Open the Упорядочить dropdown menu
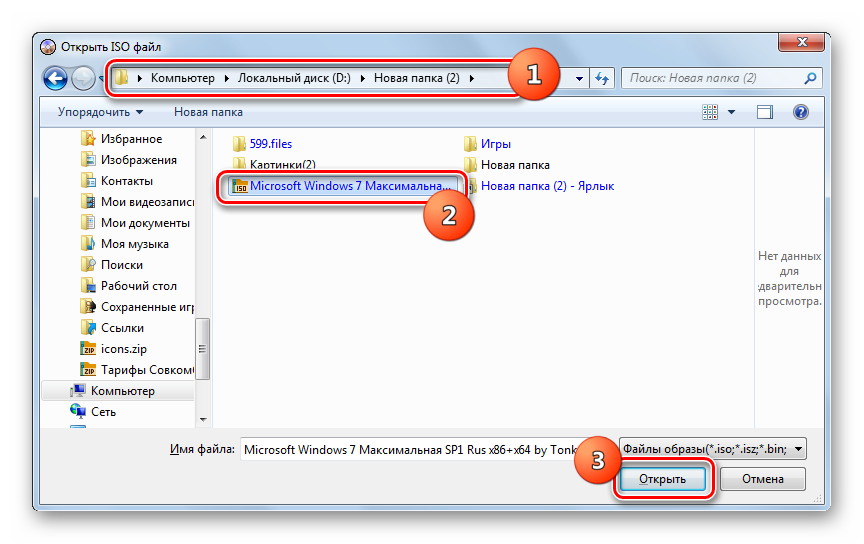The width and height of the screenshot is (864, 544). (100, 112)
